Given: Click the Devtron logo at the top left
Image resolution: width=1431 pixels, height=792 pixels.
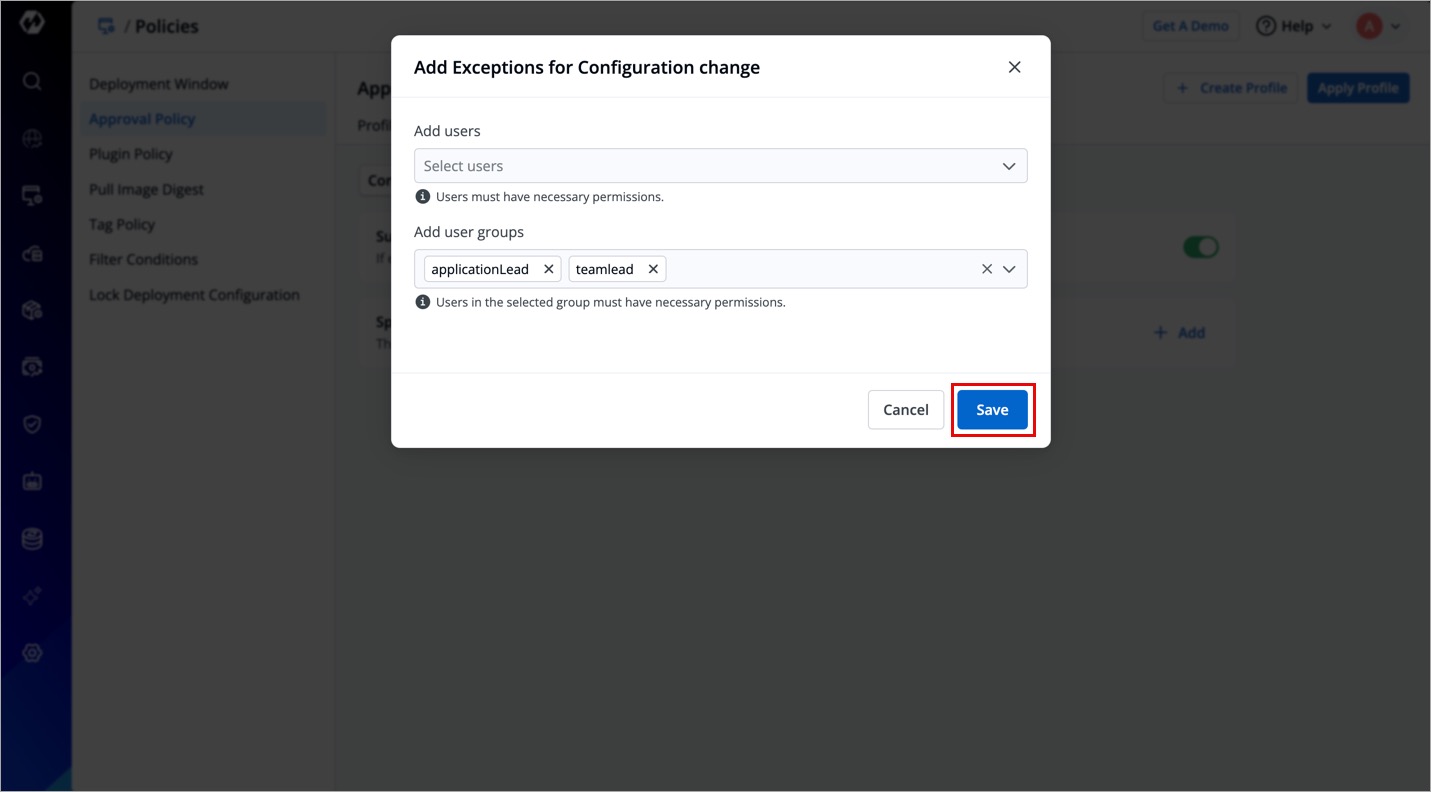Looking at the screenshot, I should (x=32, y=25).
